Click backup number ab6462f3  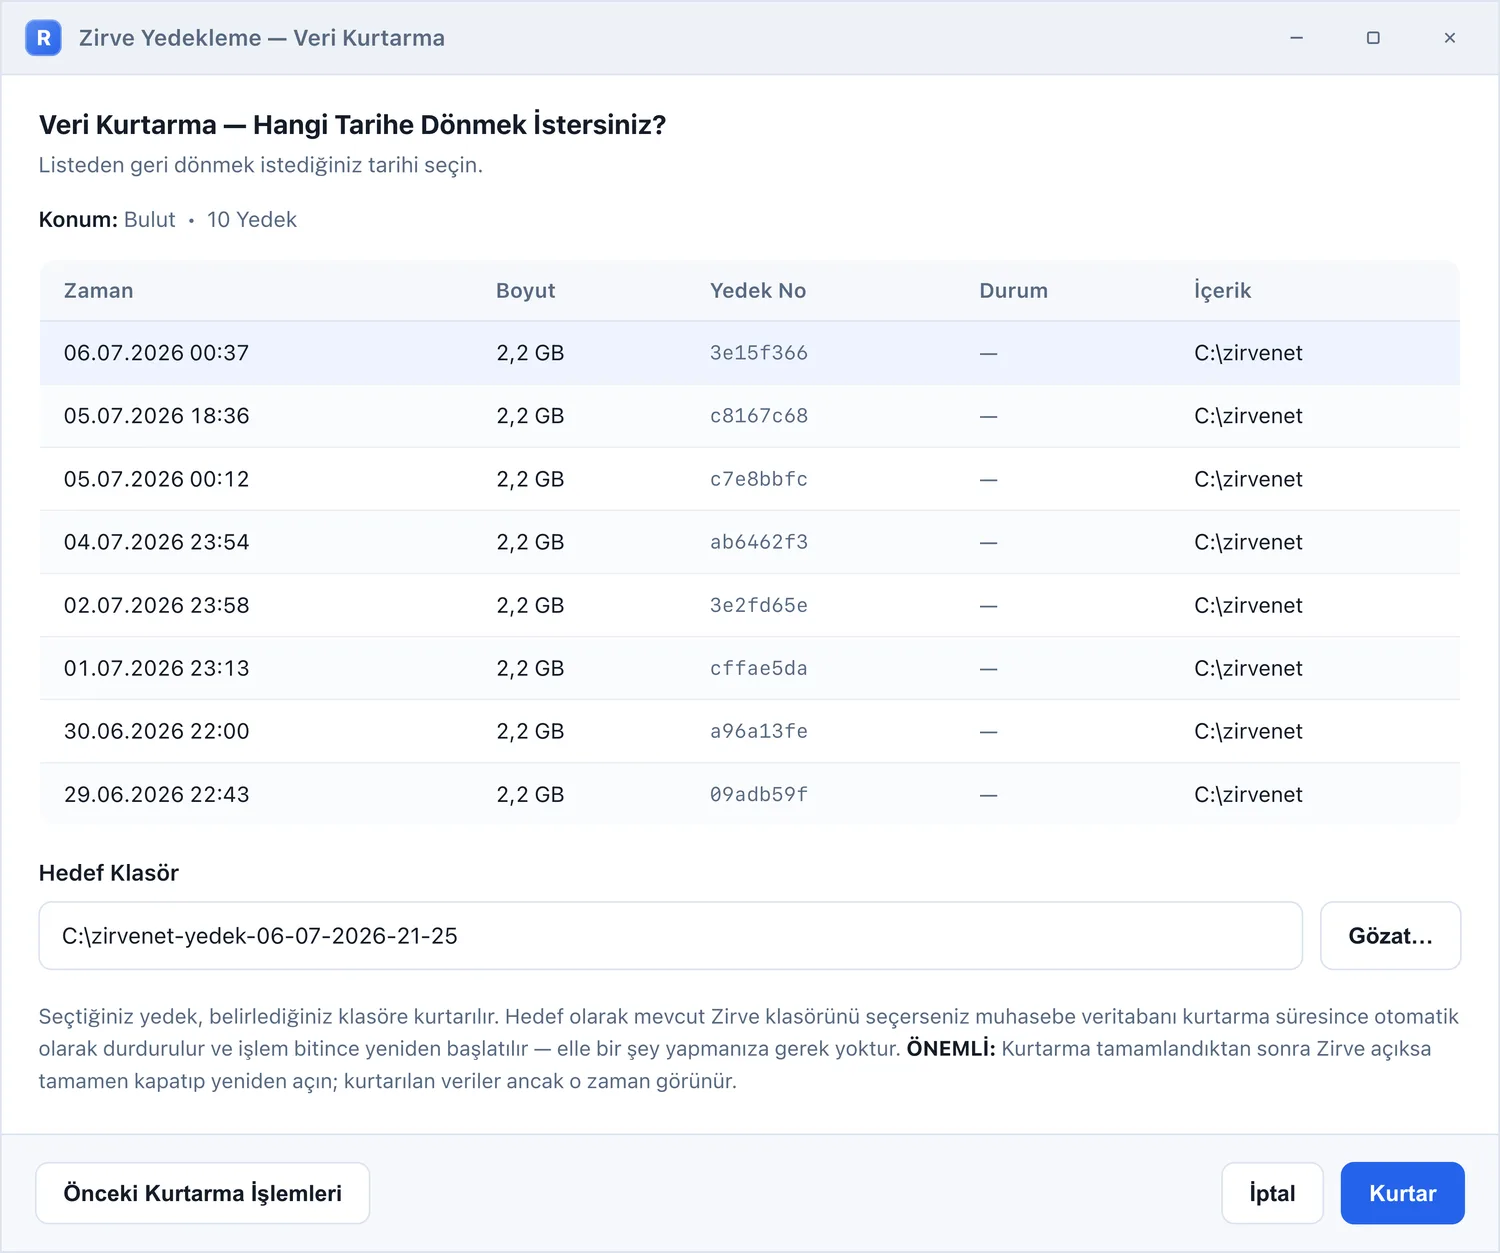(x=759, y=542)
